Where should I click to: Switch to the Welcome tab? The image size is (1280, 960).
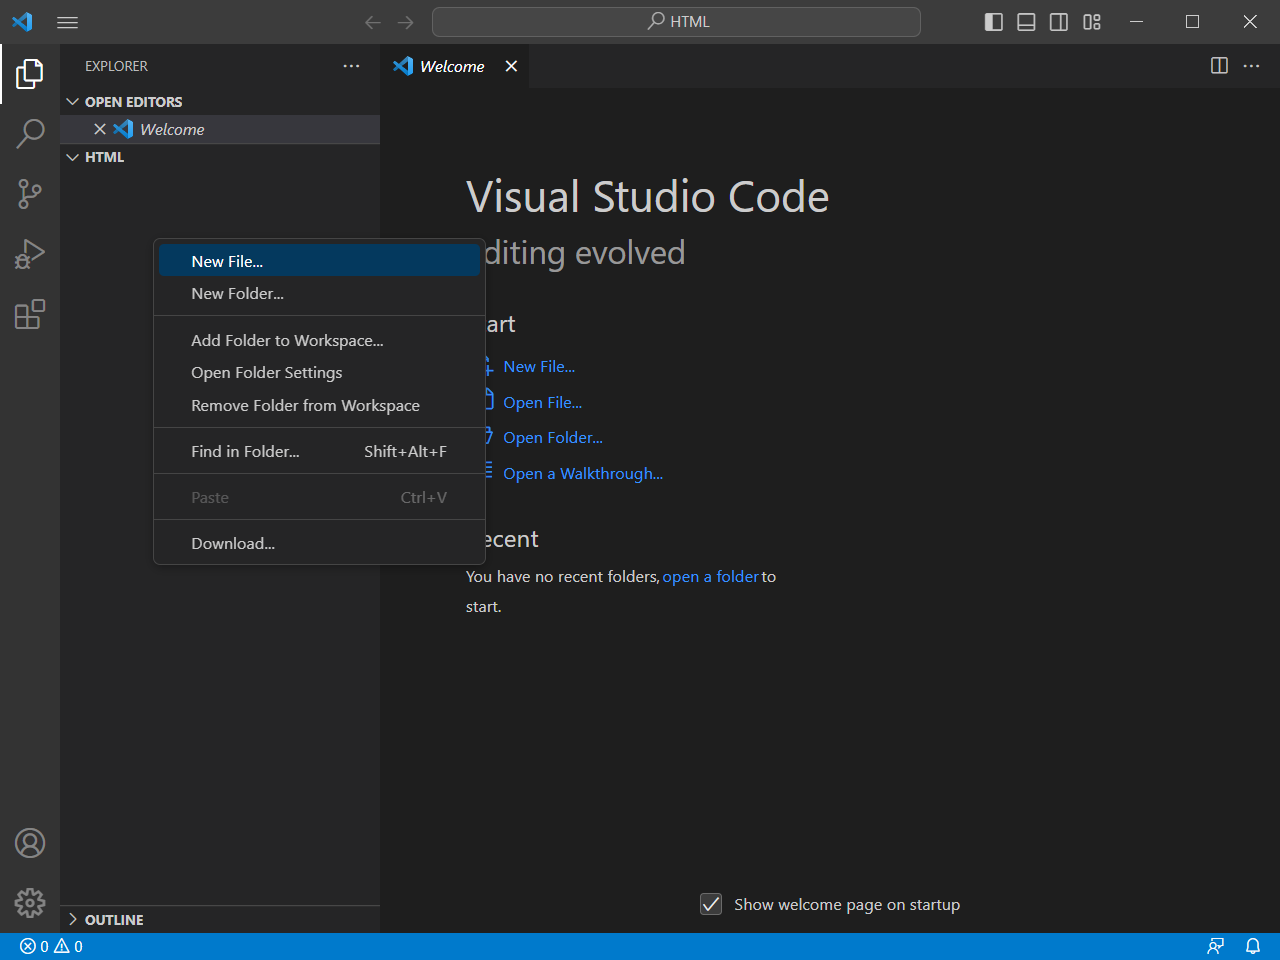[452, 66]
